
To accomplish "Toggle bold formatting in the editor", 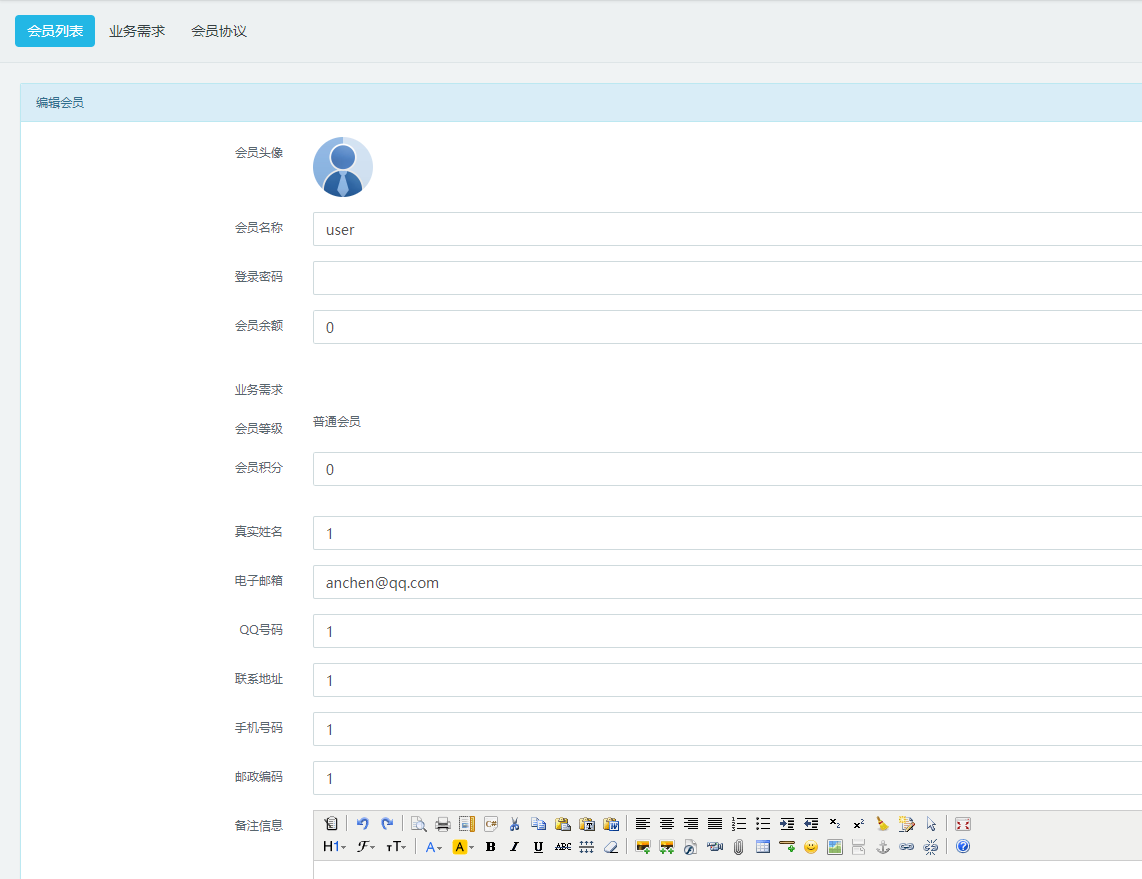I will (x=490, y=847).
